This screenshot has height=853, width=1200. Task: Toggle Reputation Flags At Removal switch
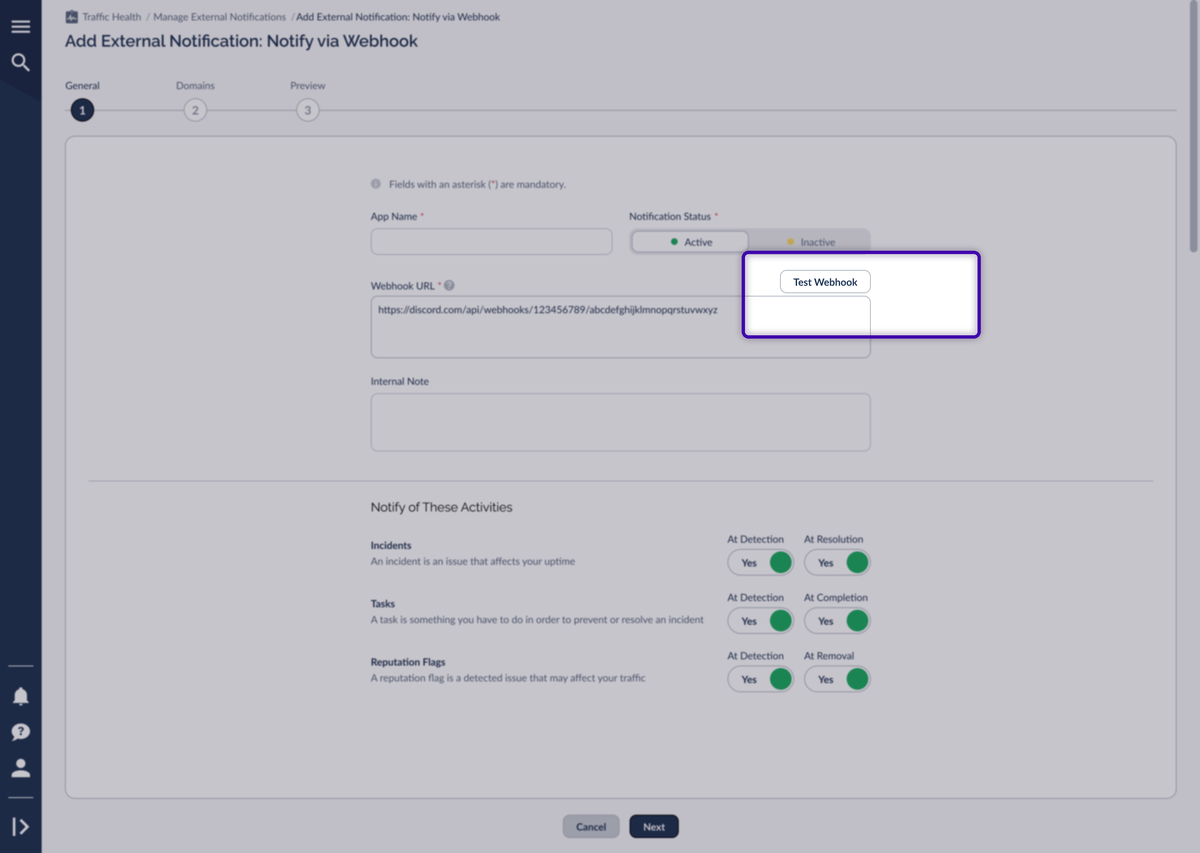tap(837, 679)
